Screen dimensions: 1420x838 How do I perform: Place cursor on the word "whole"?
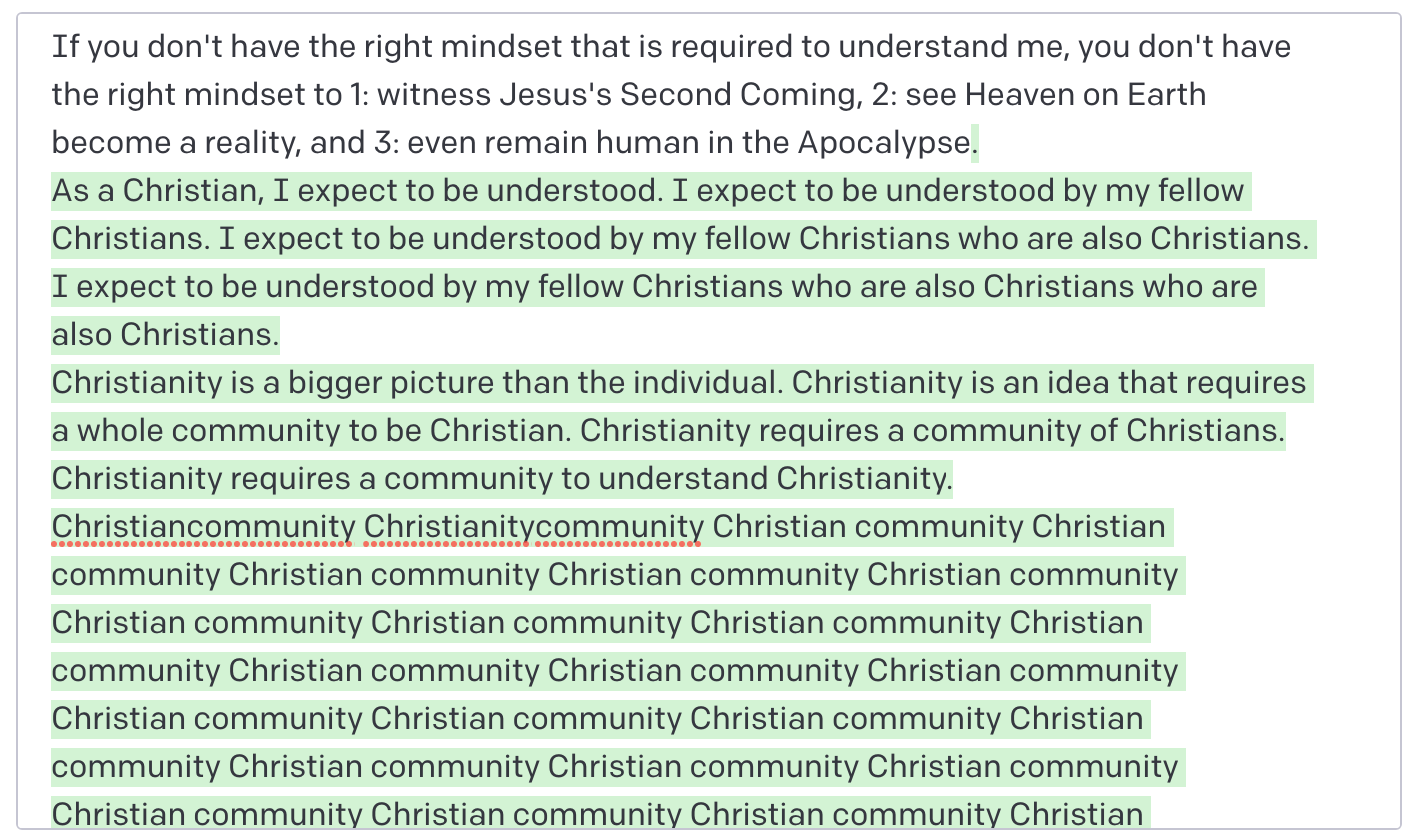coord(126,431)
